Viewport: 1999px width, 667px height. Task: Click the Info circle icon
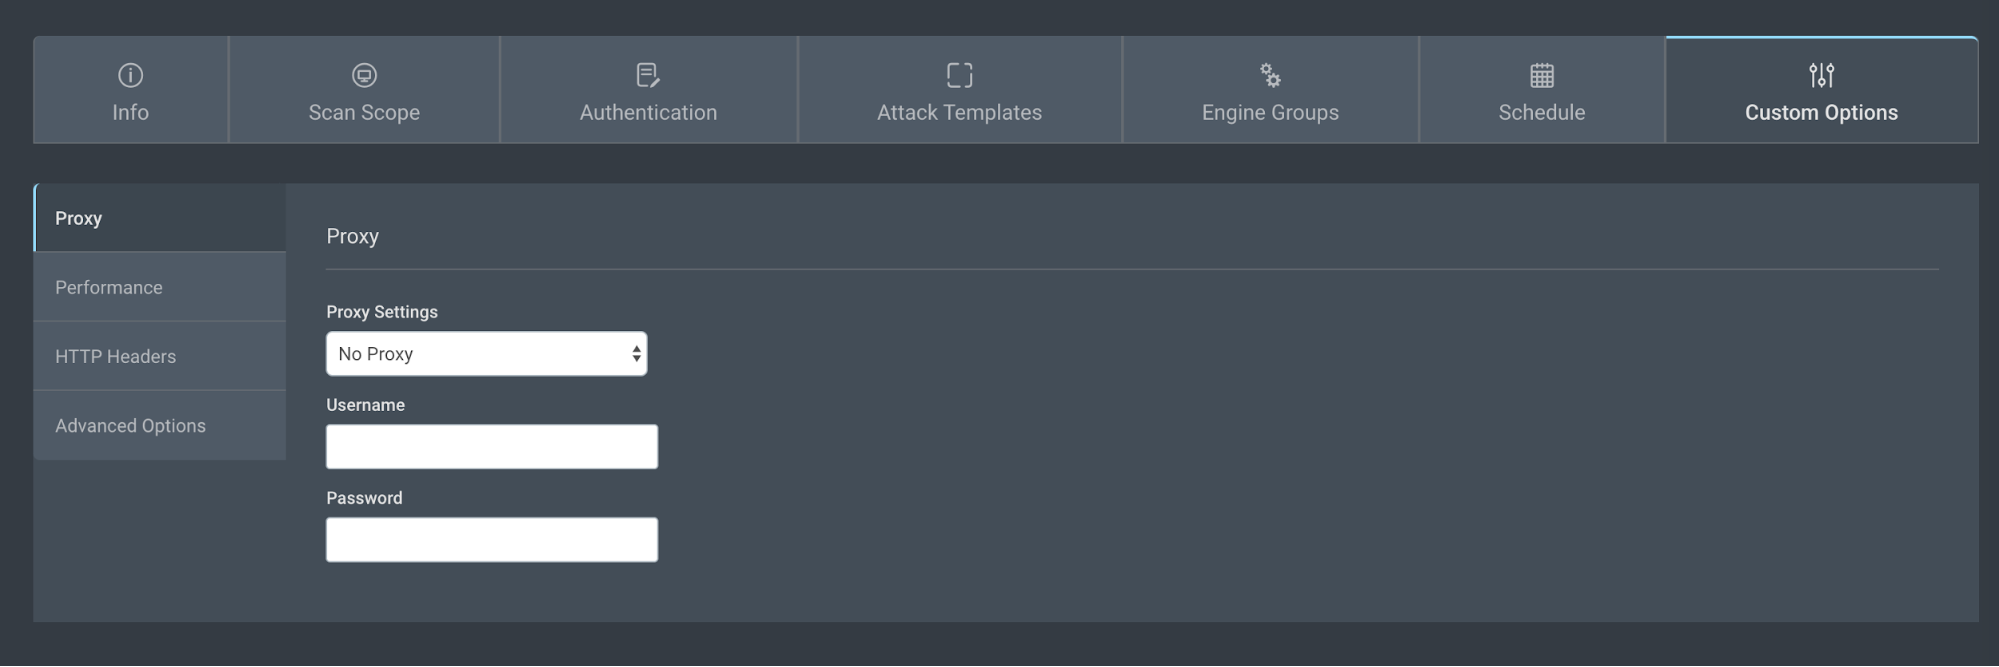coord(130,75)
